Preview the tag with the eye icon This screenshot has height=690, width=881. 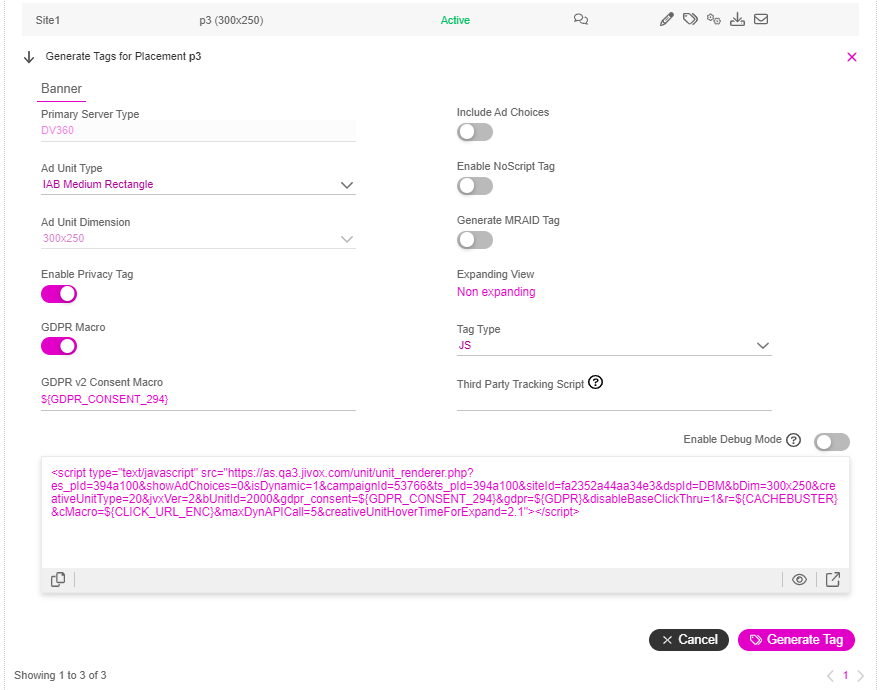[799, 579]
